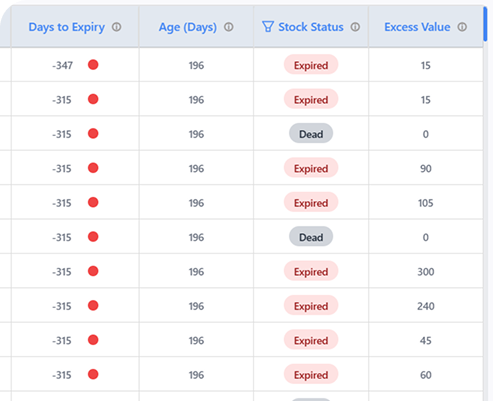This screenshot has width=493, height=401.
Task: Select excess value 15 in the -347 row
Action: [x=426, y=65]
